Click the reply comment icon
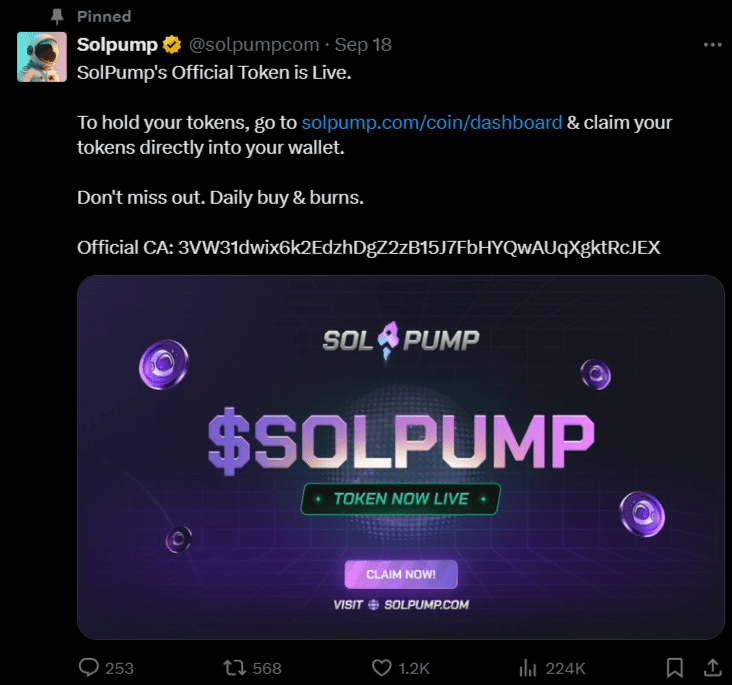The image size is (732, 685). click(x=90, y=667)
